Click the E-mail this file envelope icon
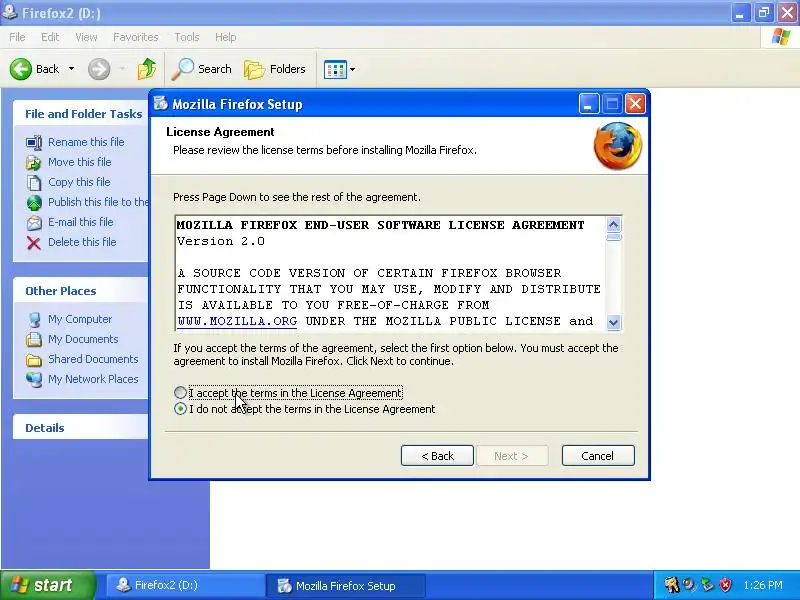Image resolution: width=800 pixels, height=600 pixels. point(34,222)
